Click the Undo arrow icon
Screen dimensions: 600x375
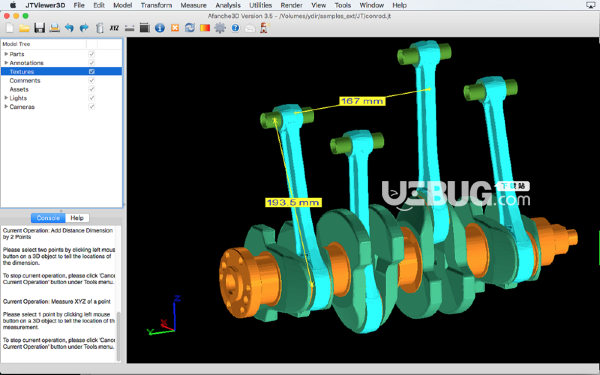(69, 28)
